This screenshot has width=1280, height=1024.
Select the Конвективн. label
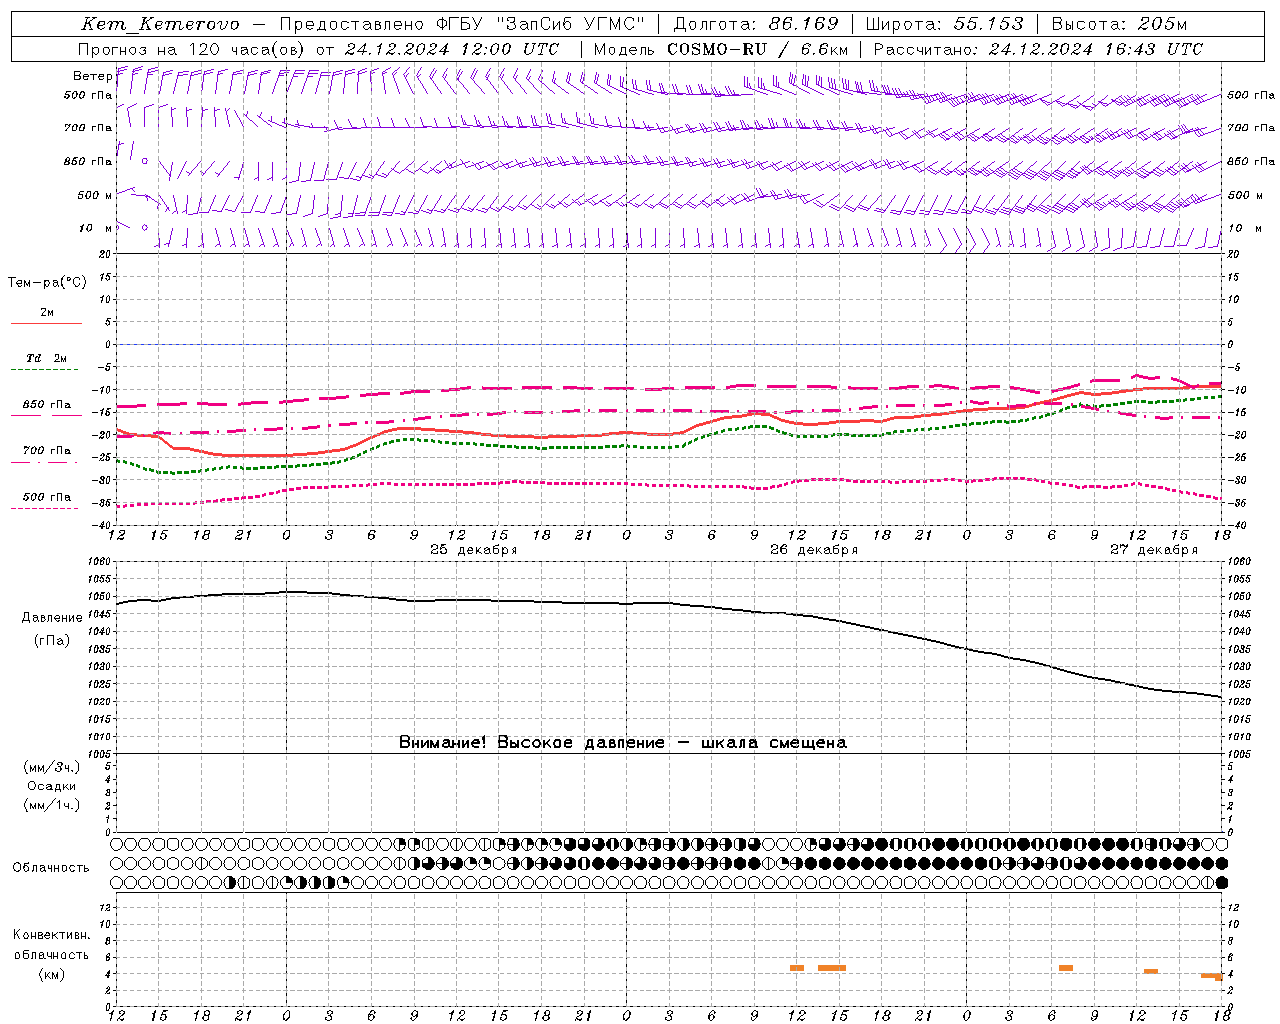coord(52,935)
